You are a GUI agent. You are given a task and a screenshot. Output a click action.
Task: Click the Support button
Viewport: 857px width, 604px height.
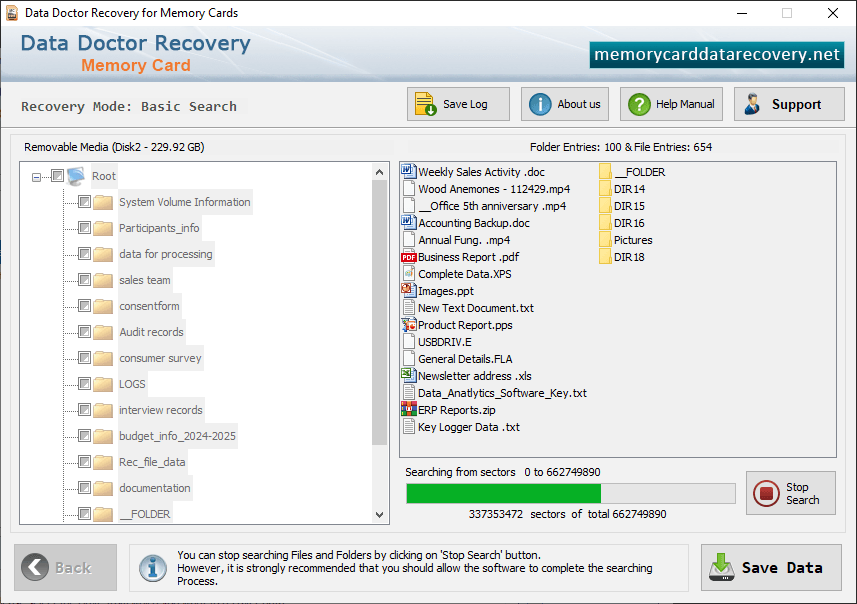coord(789,104)
